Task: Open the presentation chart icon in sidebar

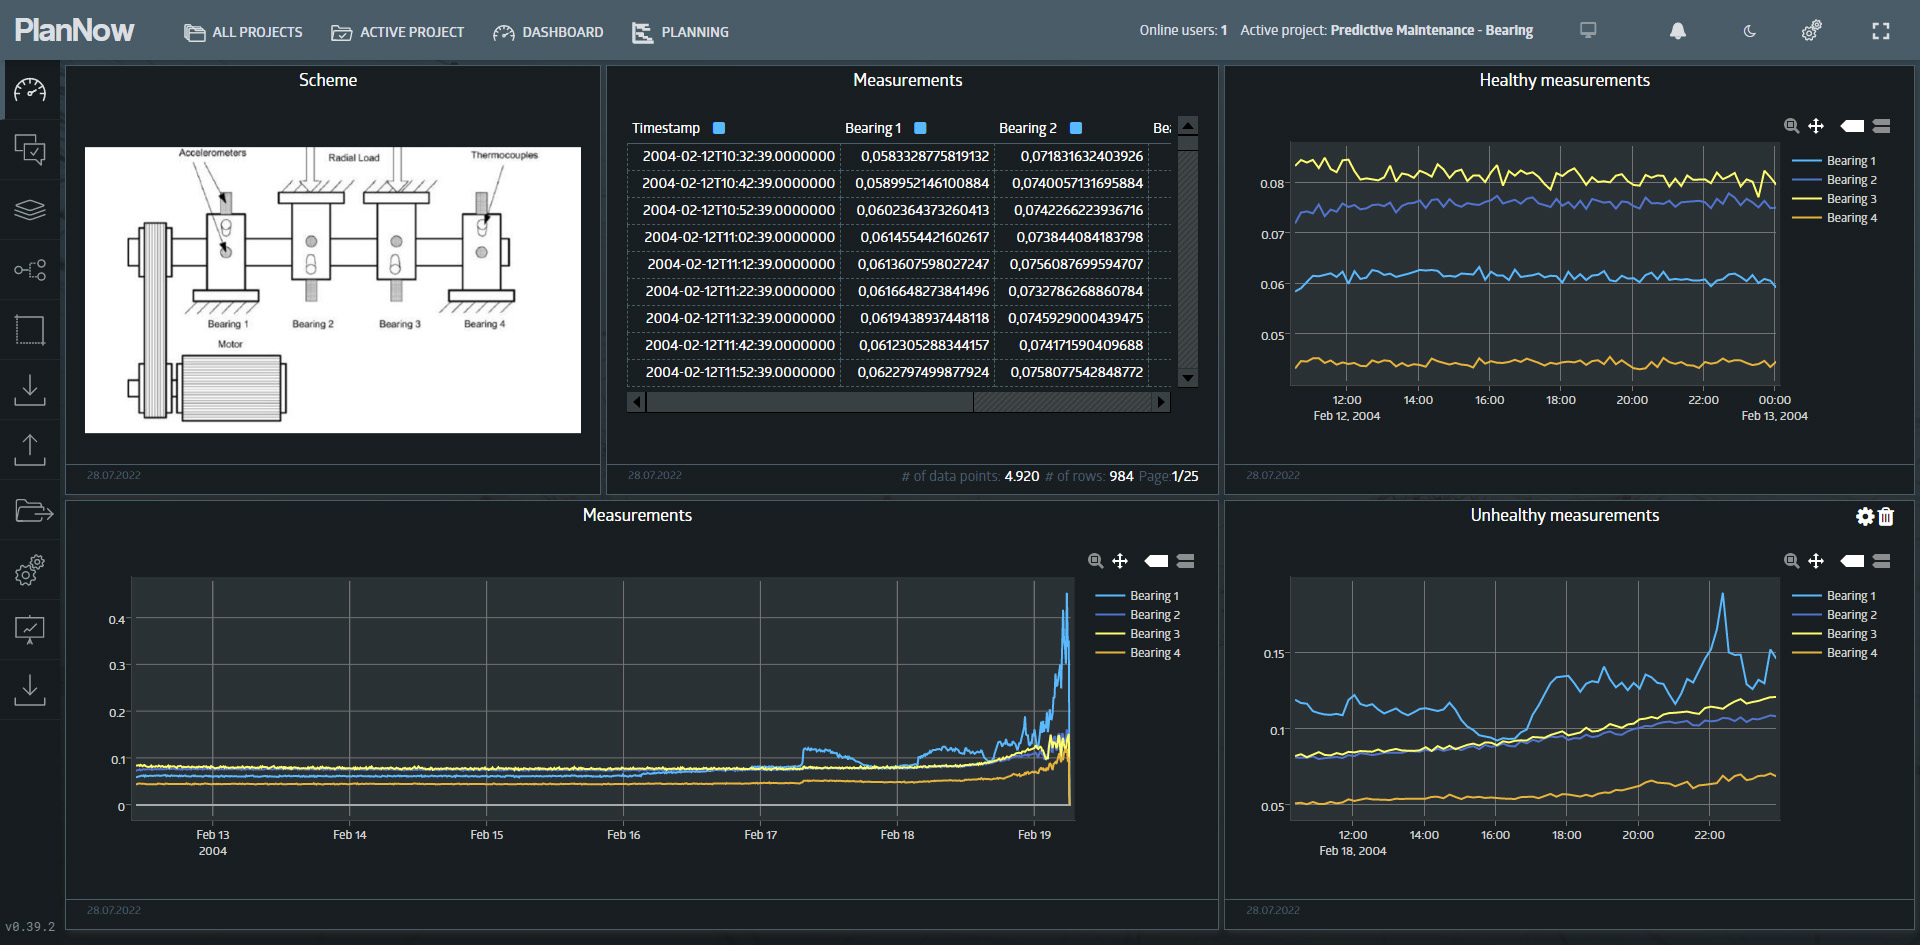Action: 30,630
